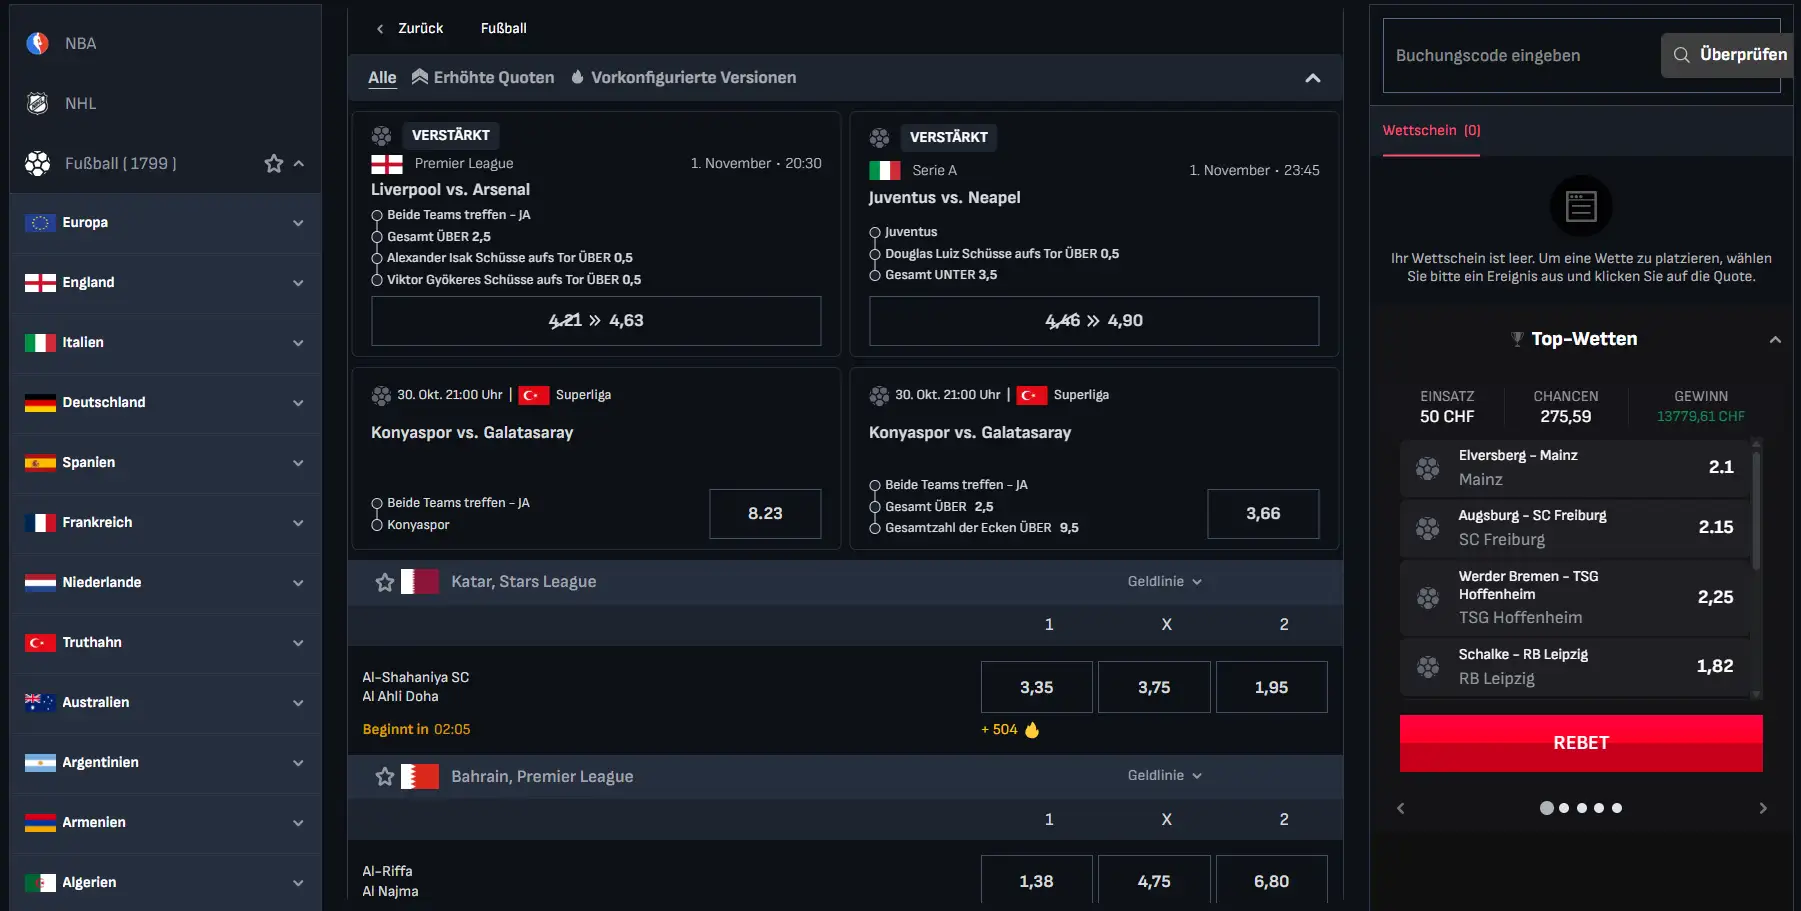Select boosted odds 4,63 for Liverpool vs. Arsenal
Image resolution: width=1801 pixels, height=911 pixels.
pos(596,321)
